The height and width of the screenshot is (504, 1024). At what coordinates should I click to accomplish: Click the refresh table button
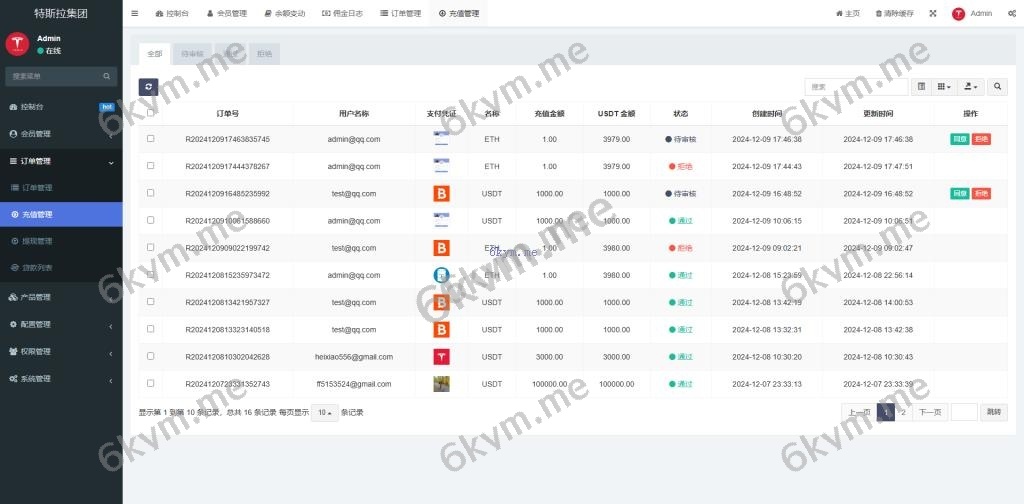[x=148, y=87]
